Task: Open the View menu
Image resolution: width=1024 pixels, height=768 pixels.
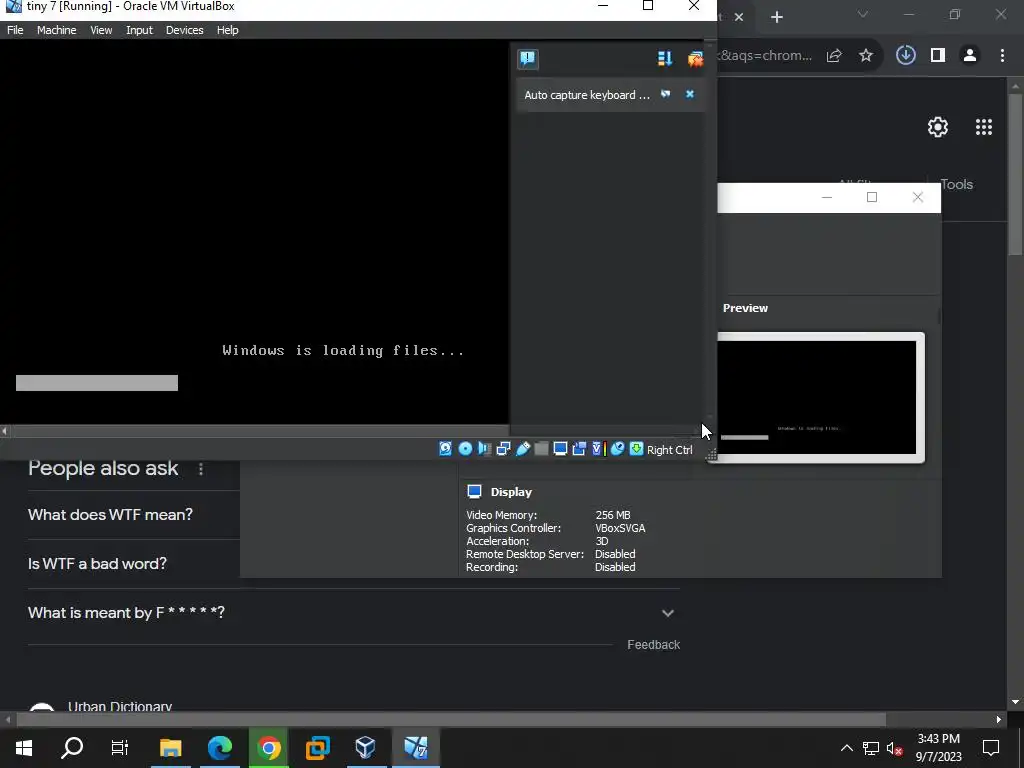Action: 101,30
